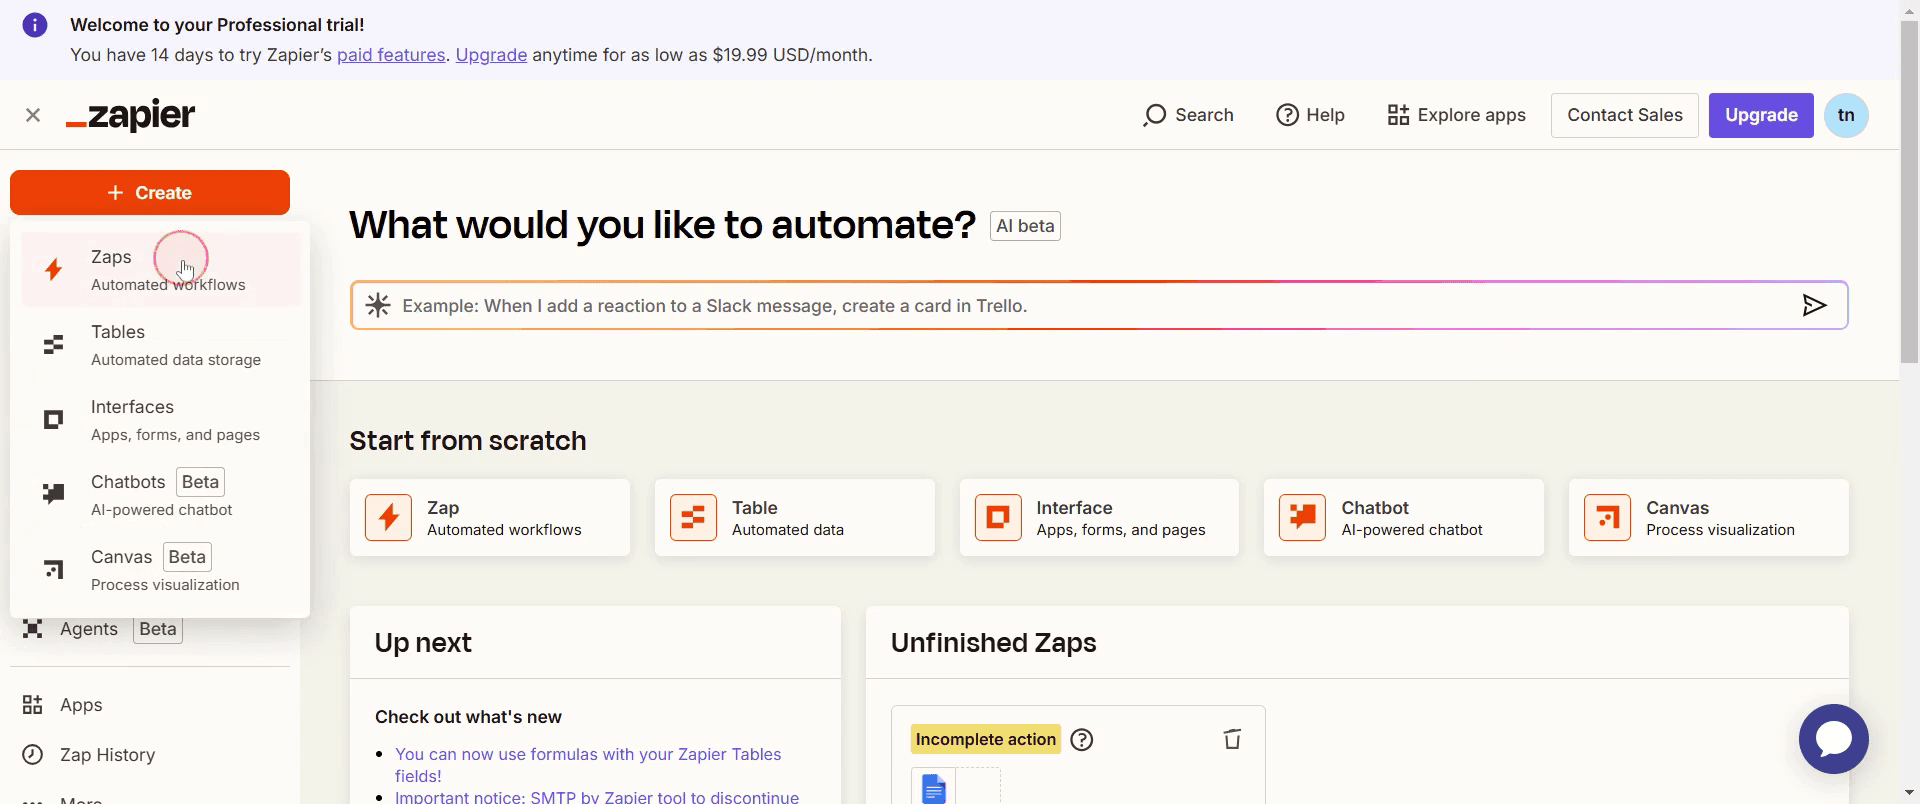Click the Interfaces square icon in menu

point(54,420)
